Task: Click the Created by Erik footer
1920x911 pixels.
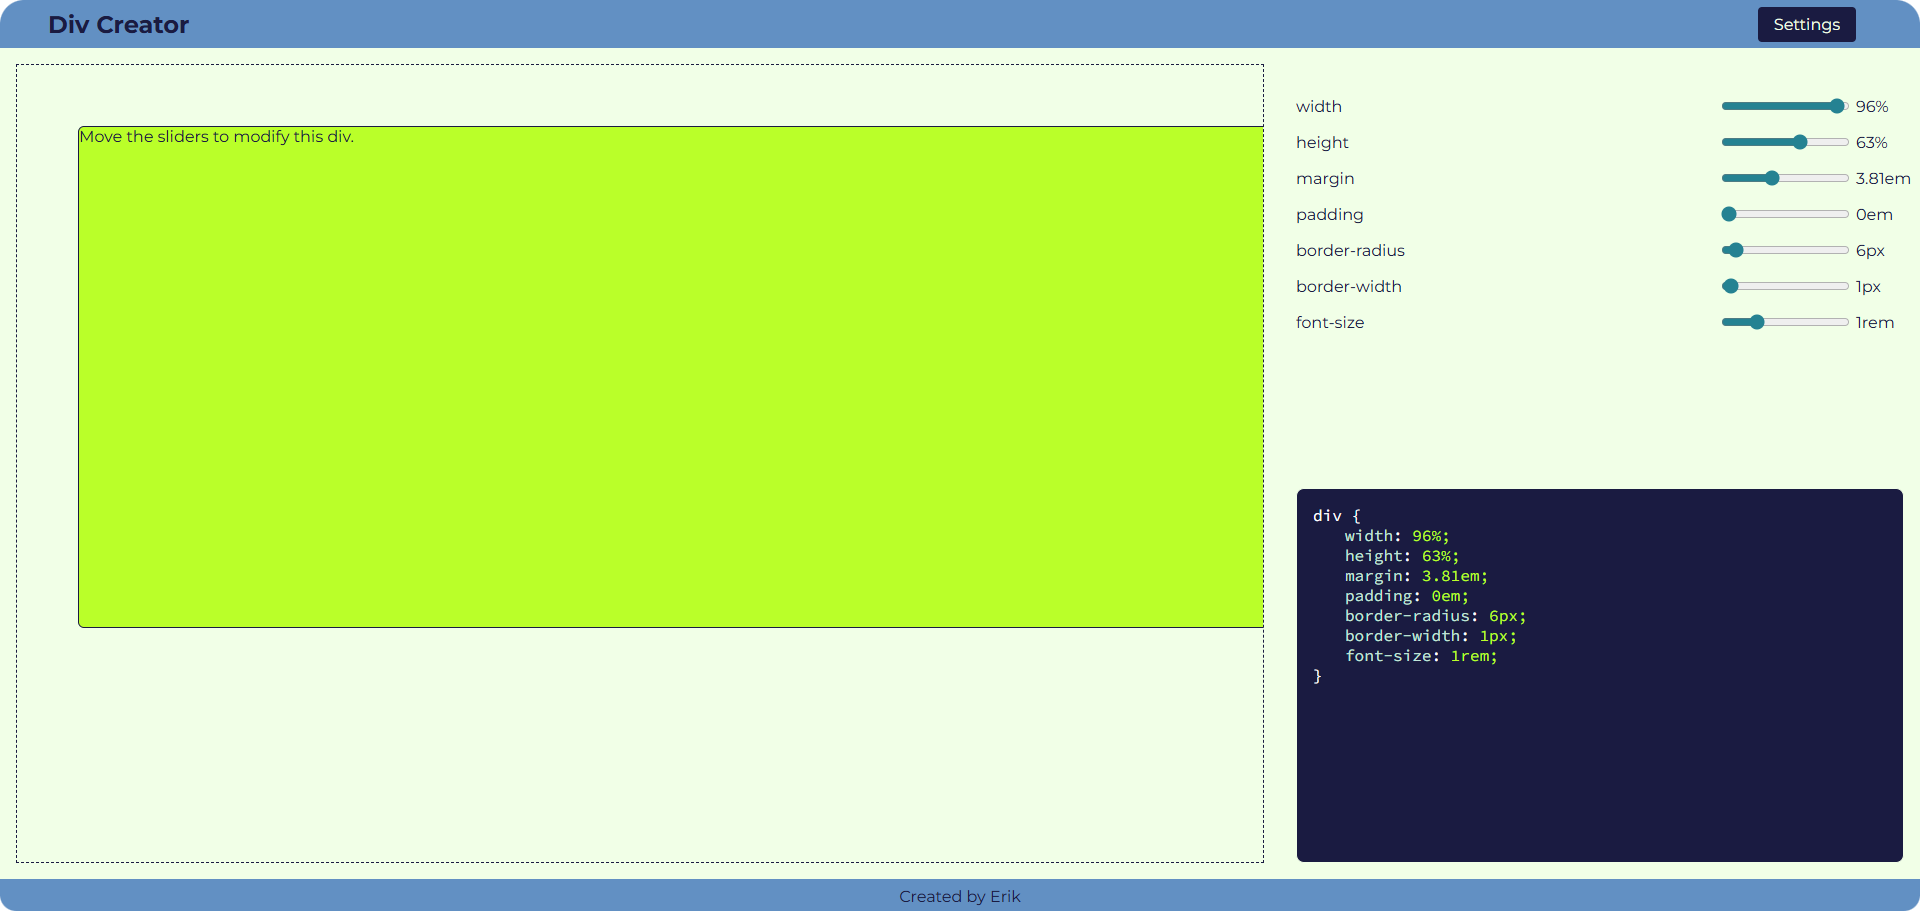Action: (x=959, y=896)
